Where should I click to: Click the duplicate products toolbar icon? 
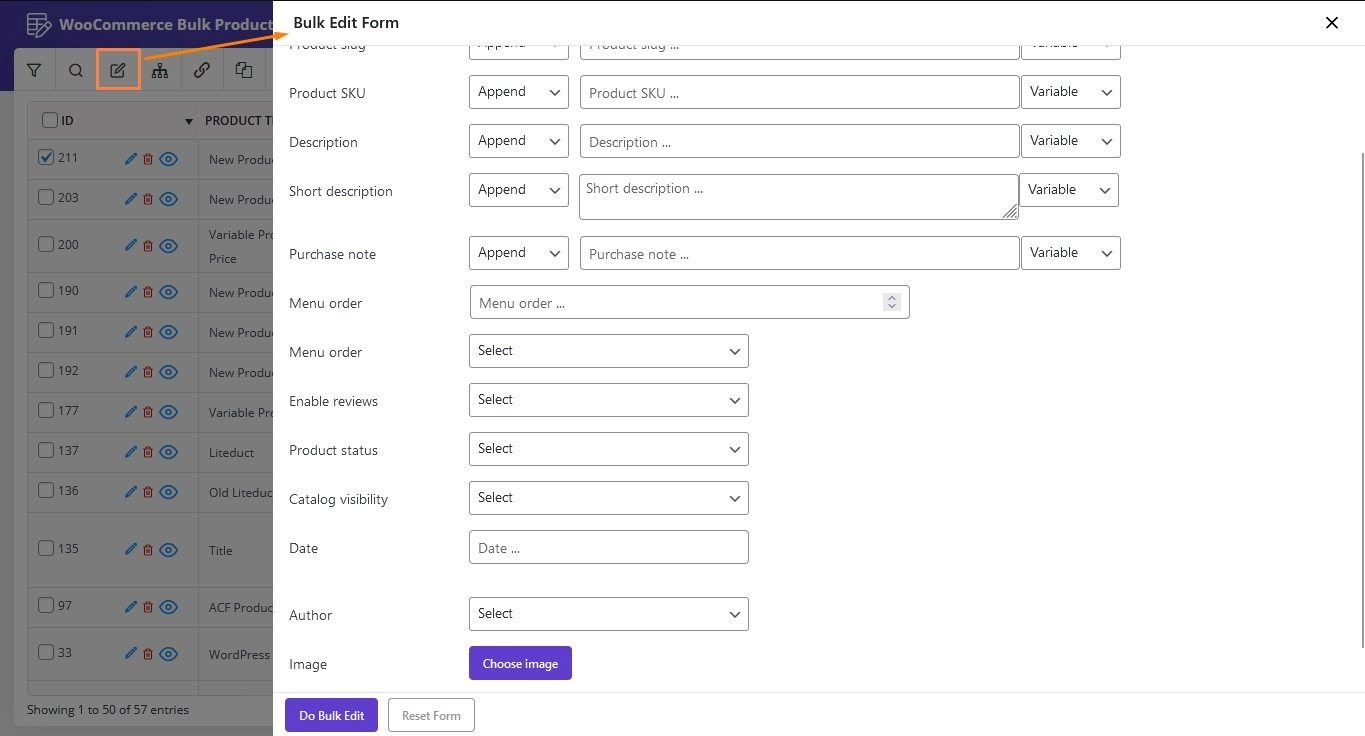point(244,70)
